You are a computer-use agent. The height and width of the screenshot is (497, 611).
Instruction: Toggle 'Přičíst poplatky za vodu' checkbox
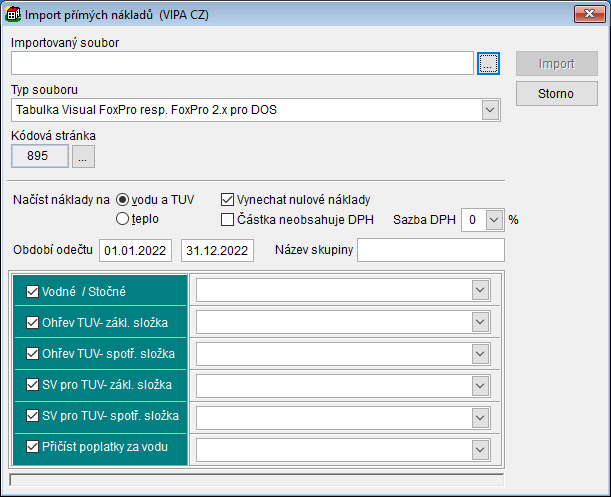(x=32, y=449)
